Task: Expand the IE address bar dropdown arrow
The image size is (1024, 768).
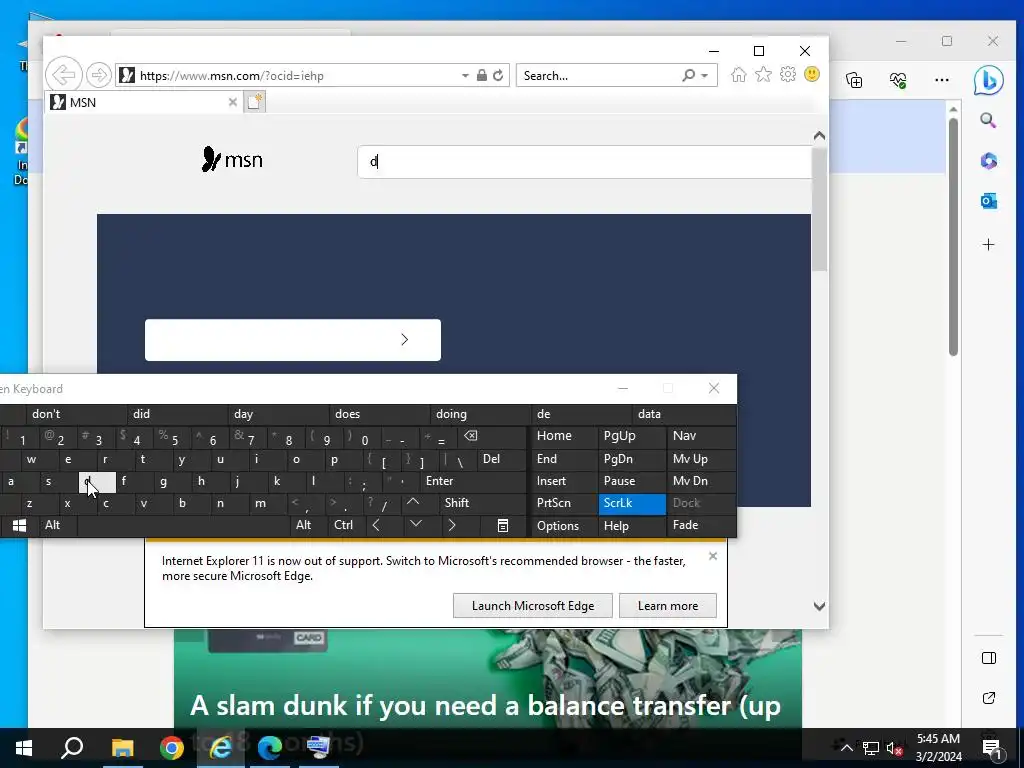Action: [465, 76]
